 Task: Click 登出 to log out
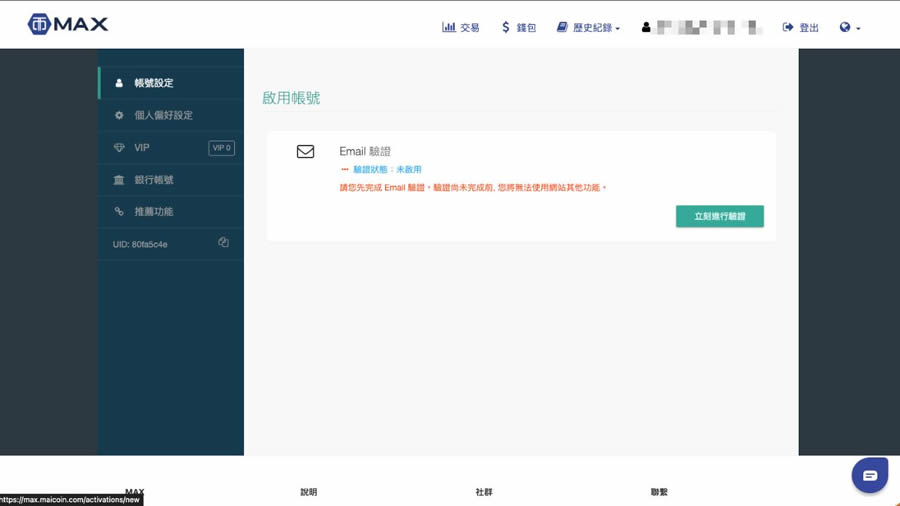click(x=801, y=28)
